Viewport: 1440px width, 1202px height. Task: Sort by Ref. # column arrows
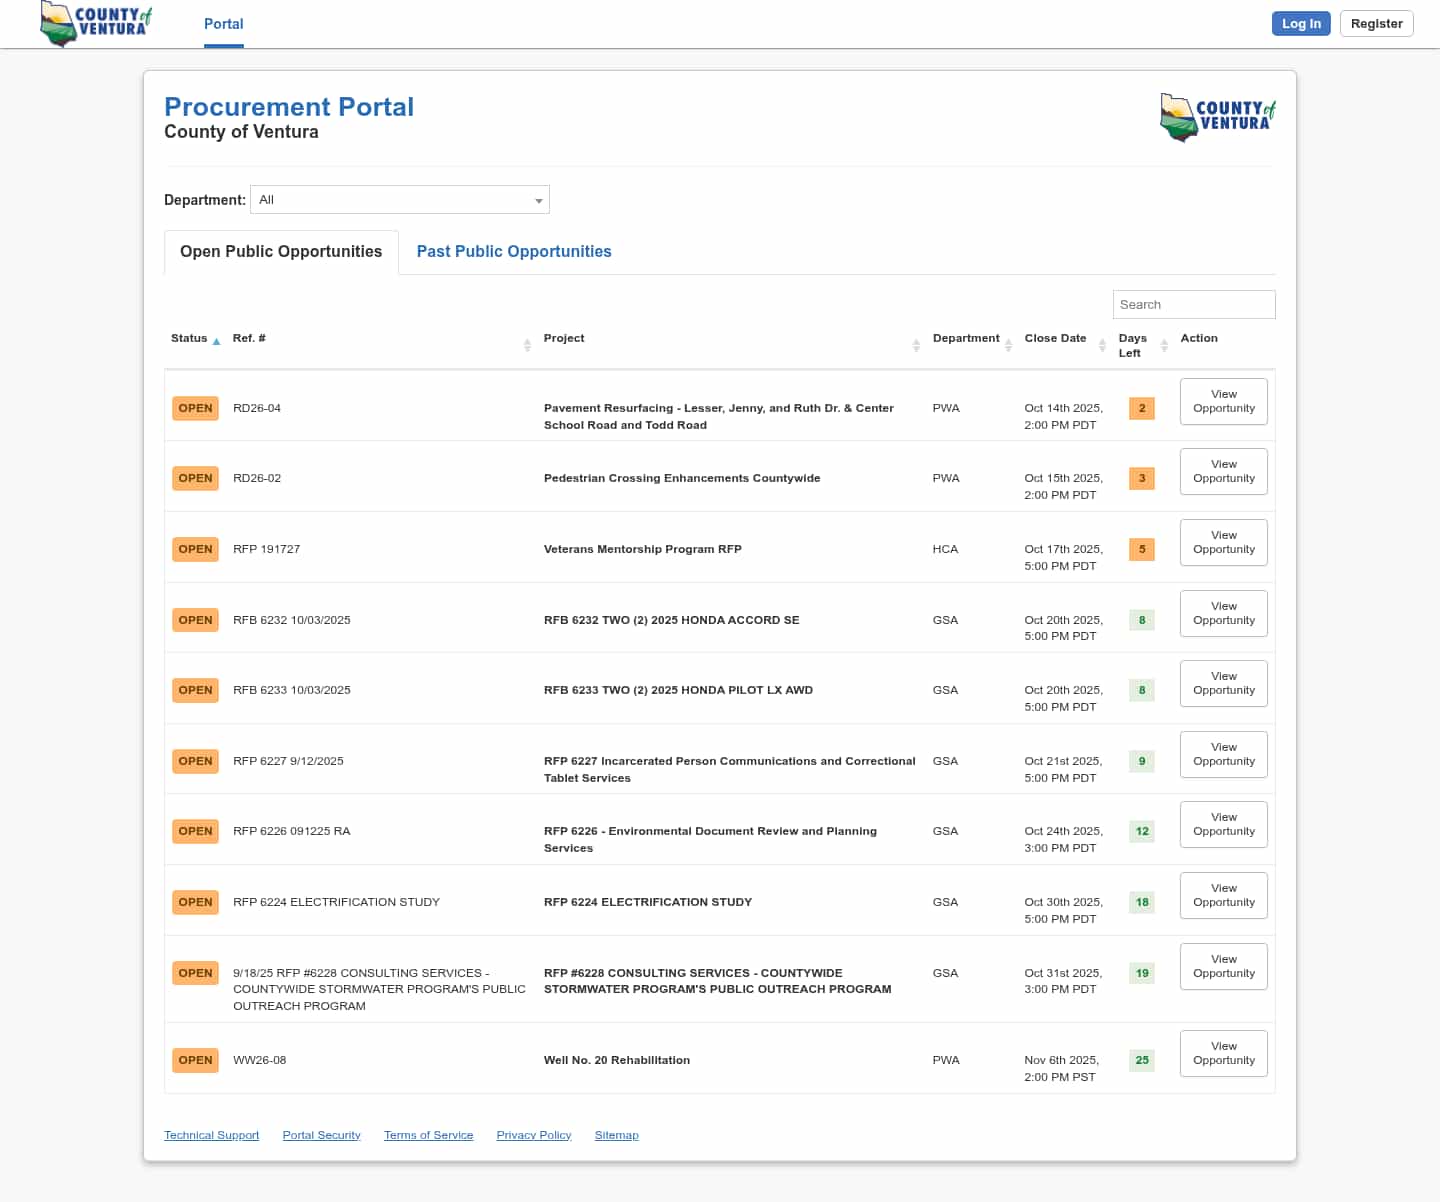pyautogui.click(x=527, y=345)
